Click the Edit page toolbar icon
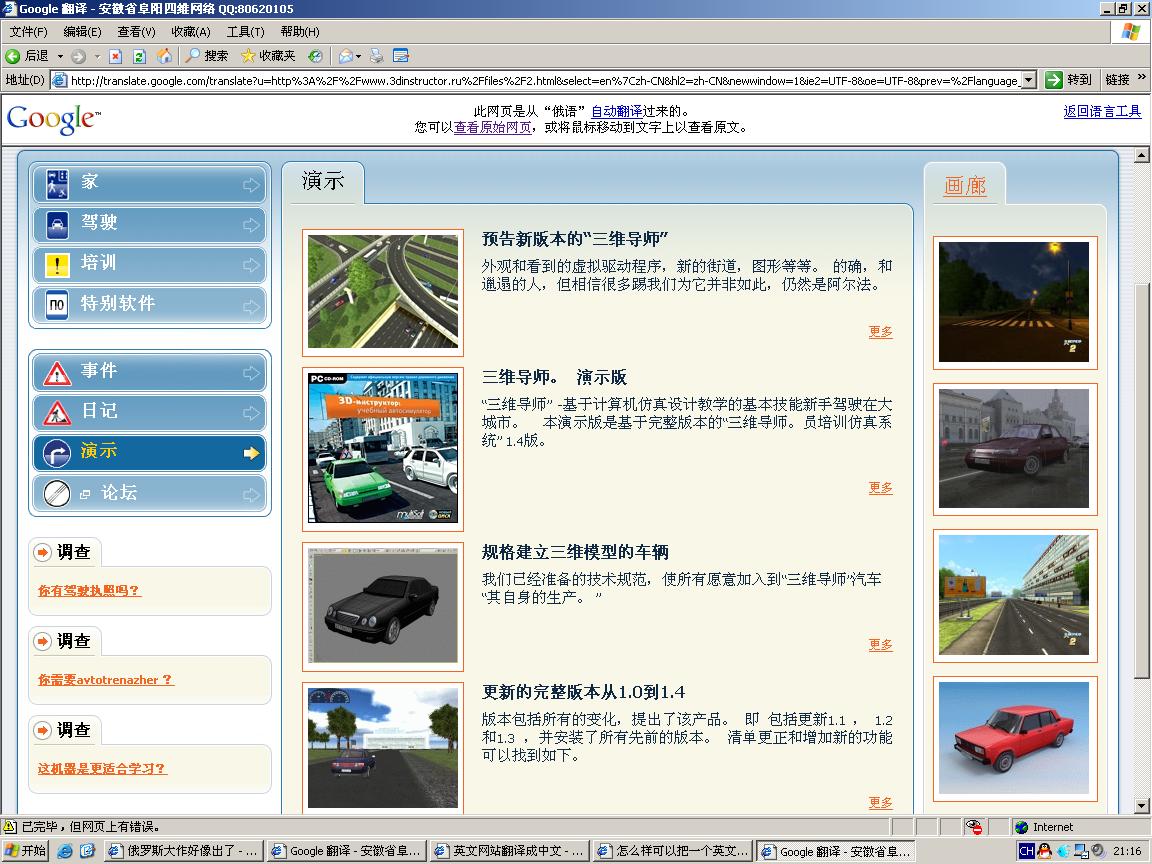This screenshot has height=864, width=1152. point(401,56)
